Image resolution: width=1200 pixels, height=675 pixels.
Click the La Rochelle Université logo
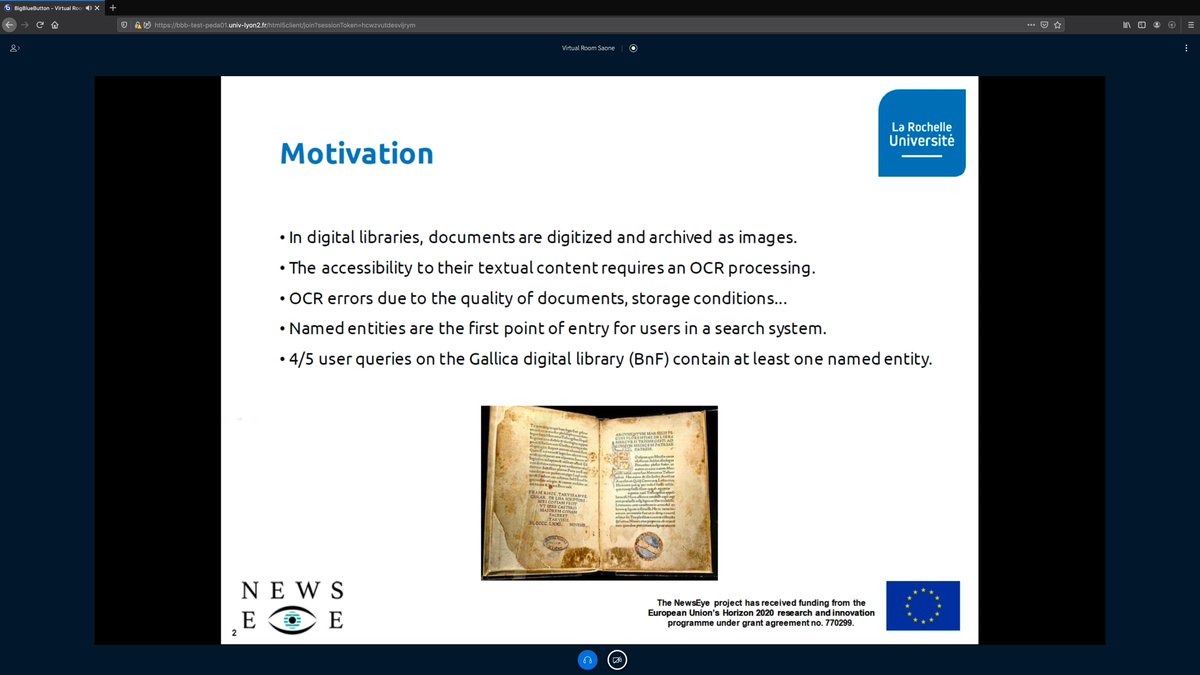[x=922, y=133]
